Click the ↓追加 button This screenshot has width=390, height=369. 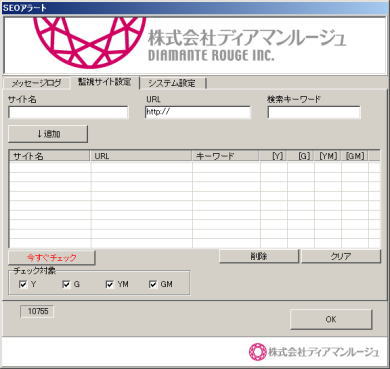[x=48, y=134]
